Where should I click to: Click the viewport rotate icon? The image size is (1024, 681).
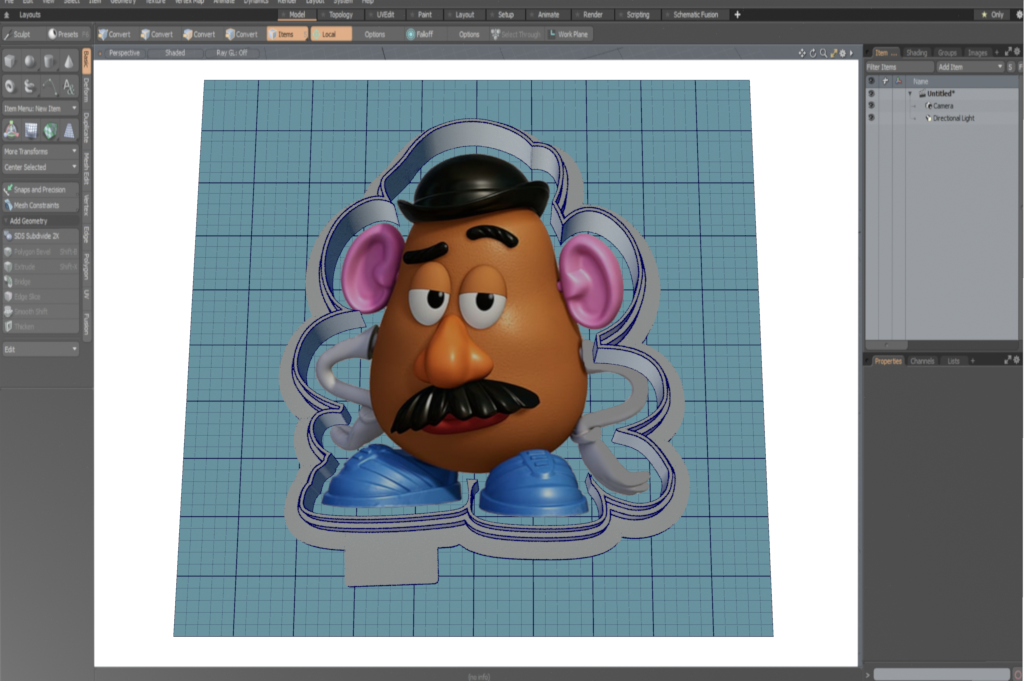[812, 53]
